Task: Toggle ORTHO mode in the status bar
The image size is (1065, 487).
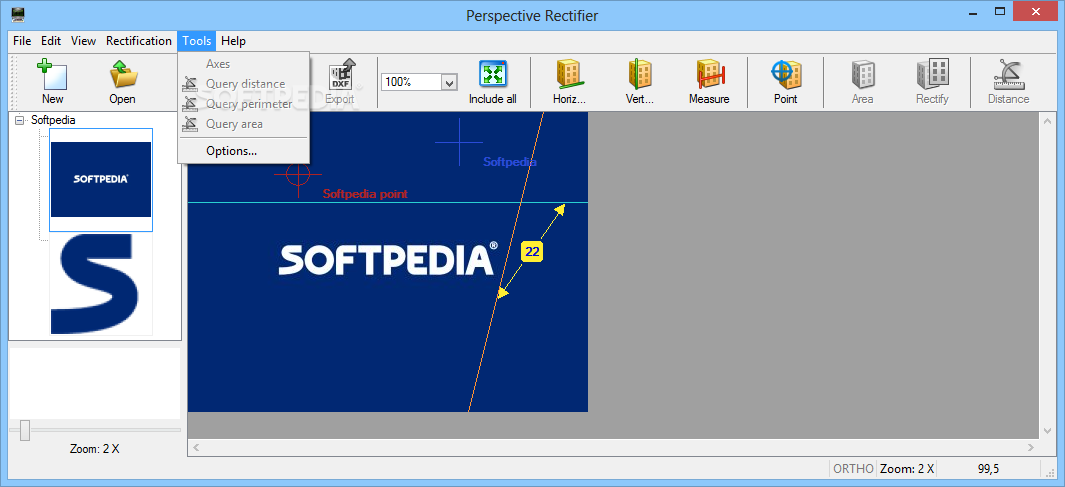Action: click(853, 469)
